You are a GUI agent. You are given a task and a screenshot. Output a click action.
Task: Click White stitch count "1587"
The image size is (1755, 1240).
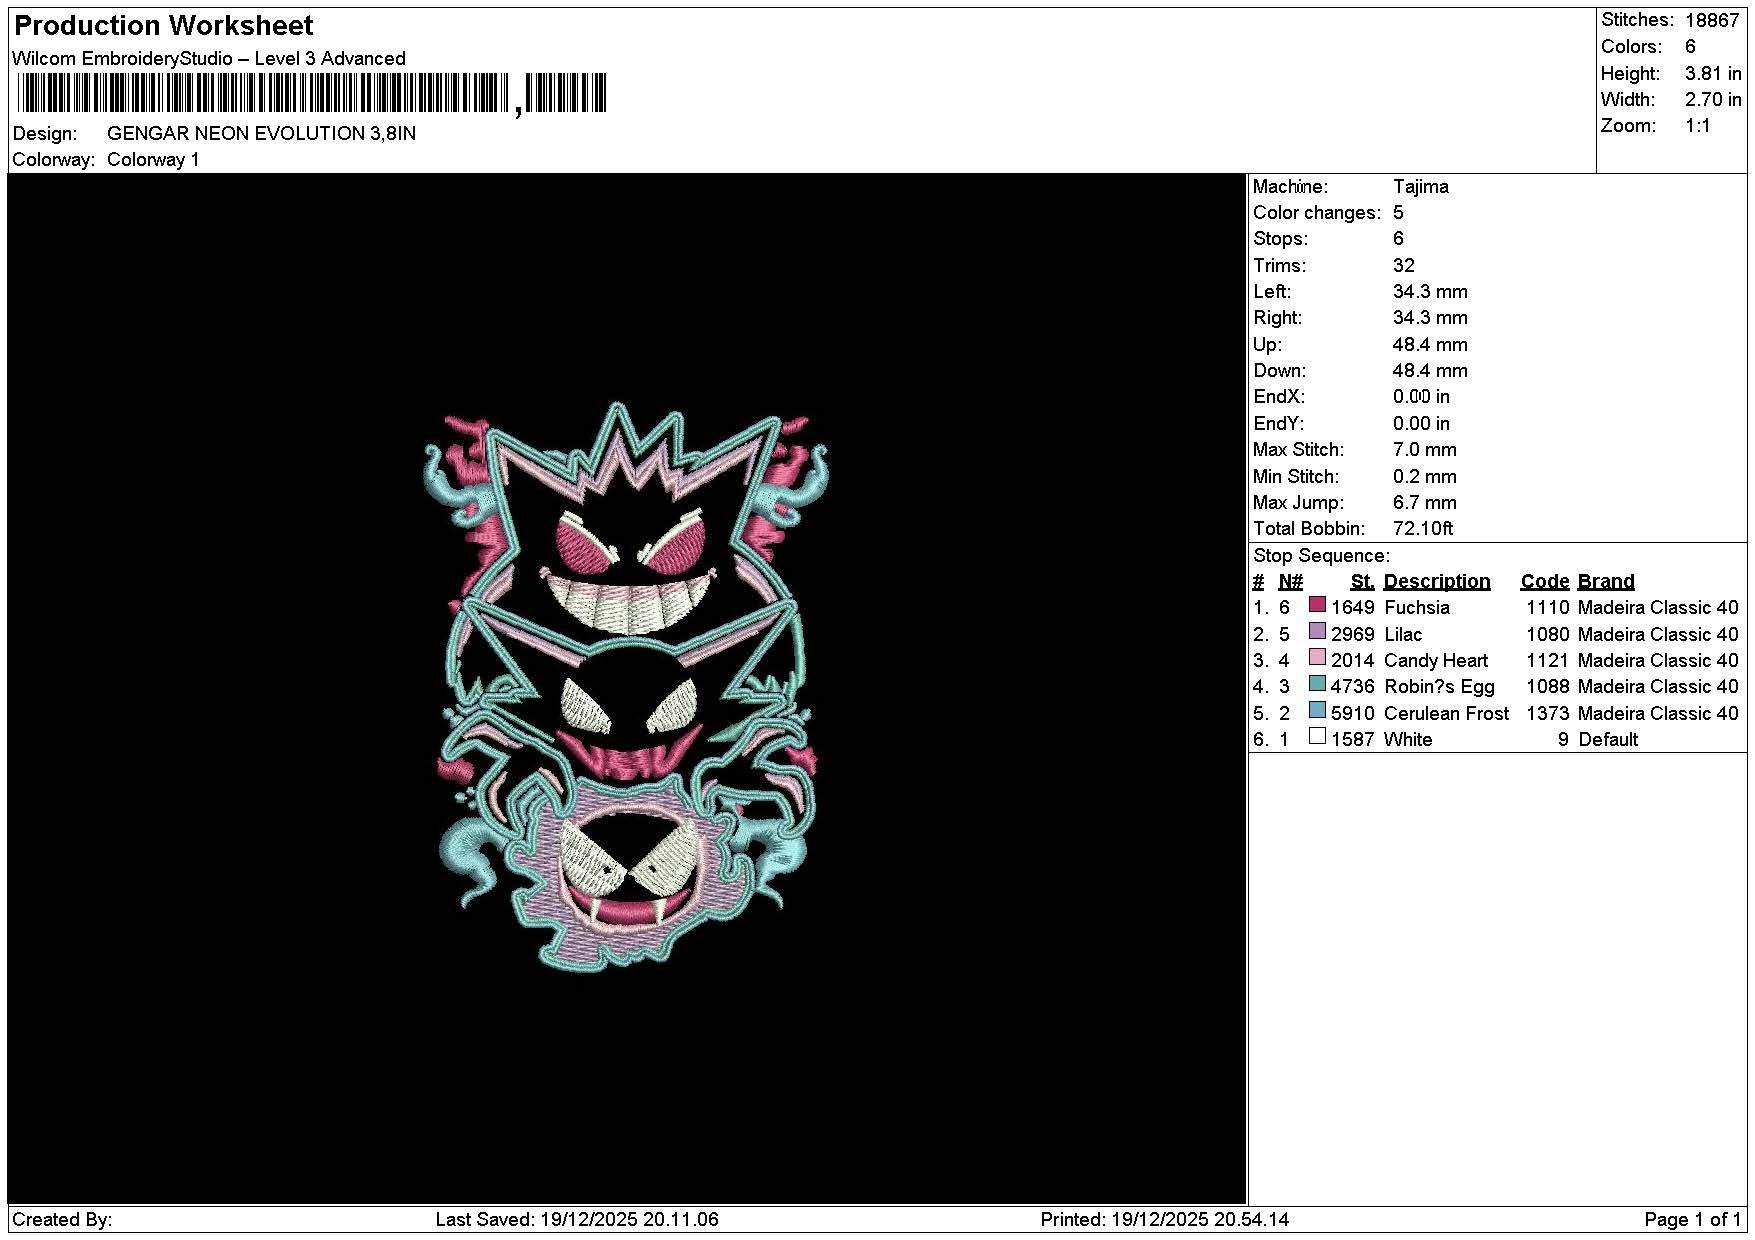pos(1353,739)
